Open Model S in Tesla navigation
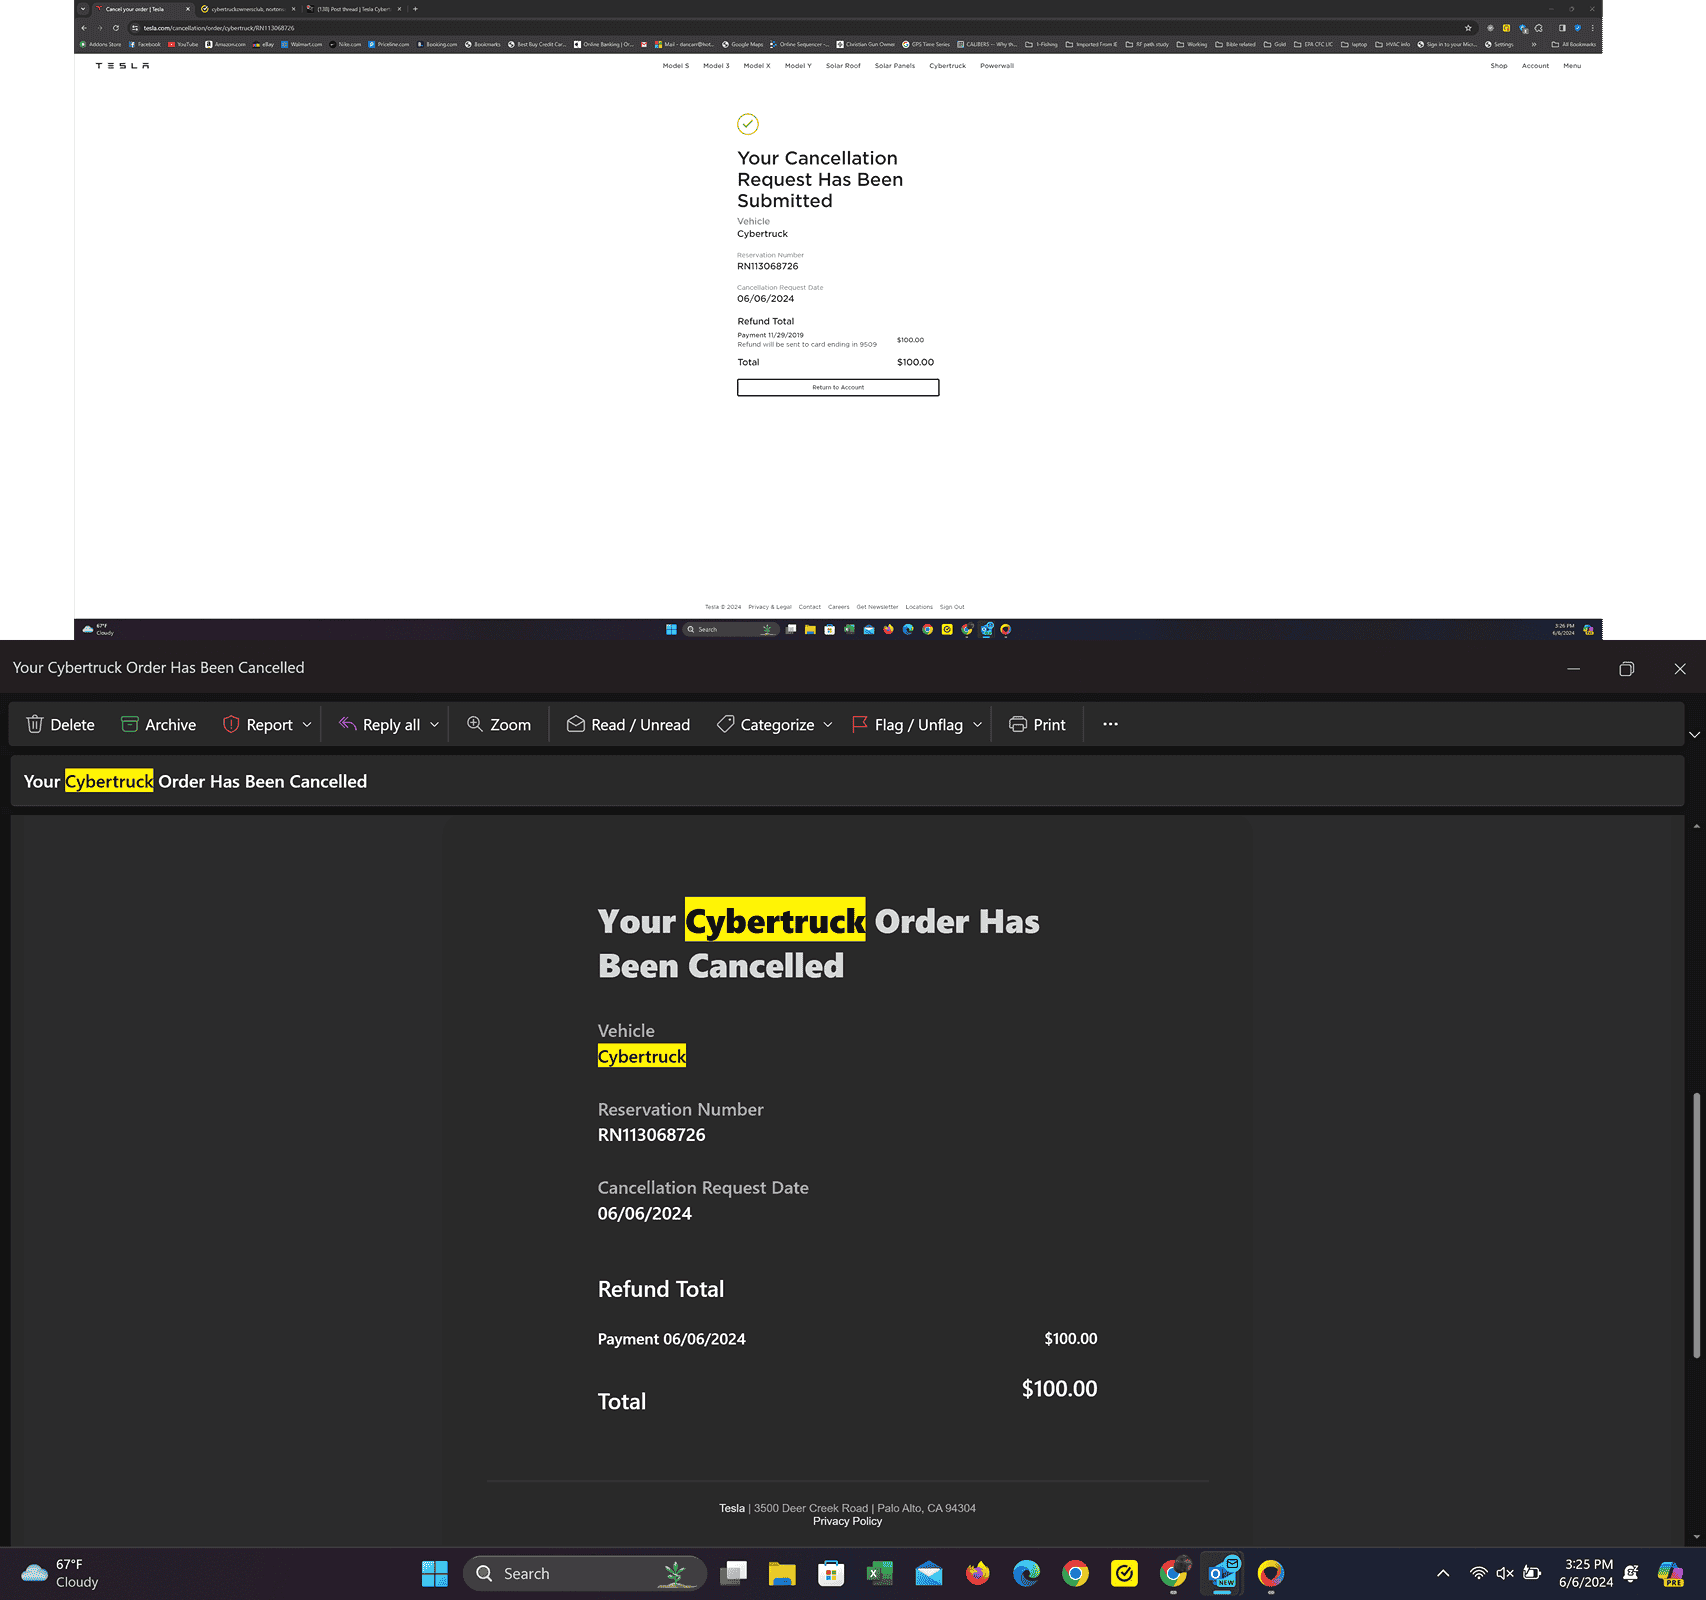 676,66
